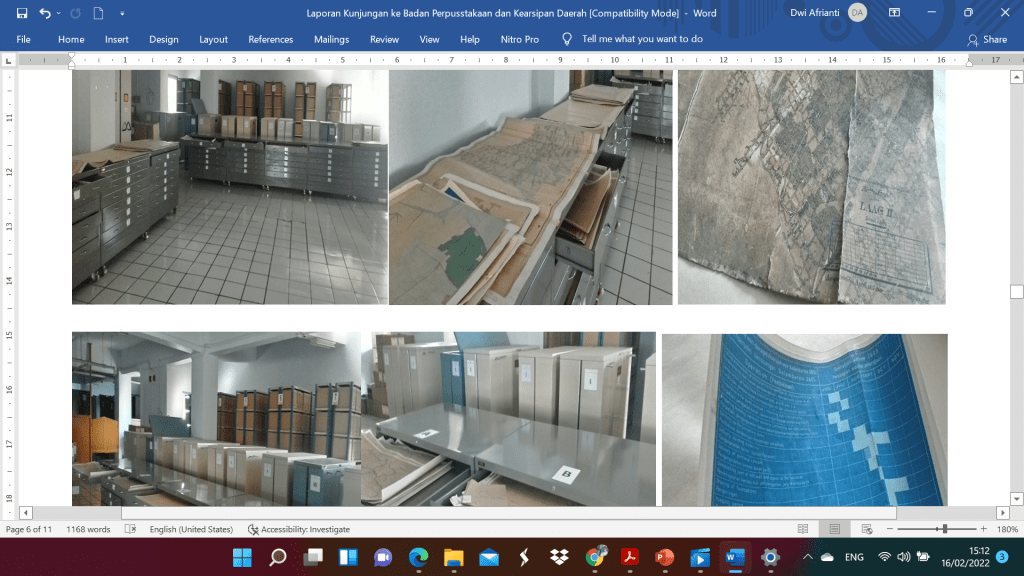1024x576 pixels.
Task: Switch to Read Mode view
Action: (803, 529)
